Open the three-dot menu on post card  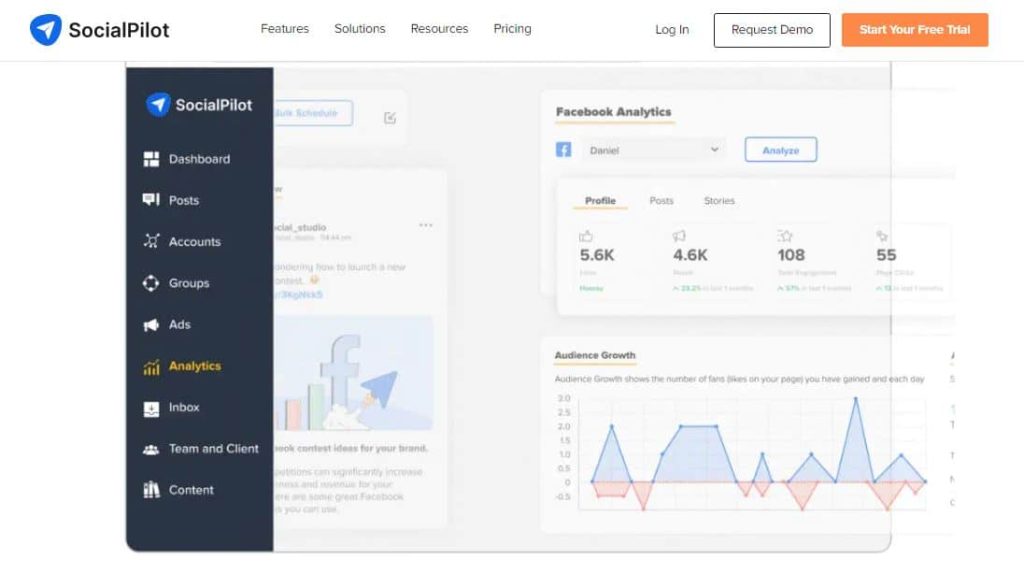[426, 225]
